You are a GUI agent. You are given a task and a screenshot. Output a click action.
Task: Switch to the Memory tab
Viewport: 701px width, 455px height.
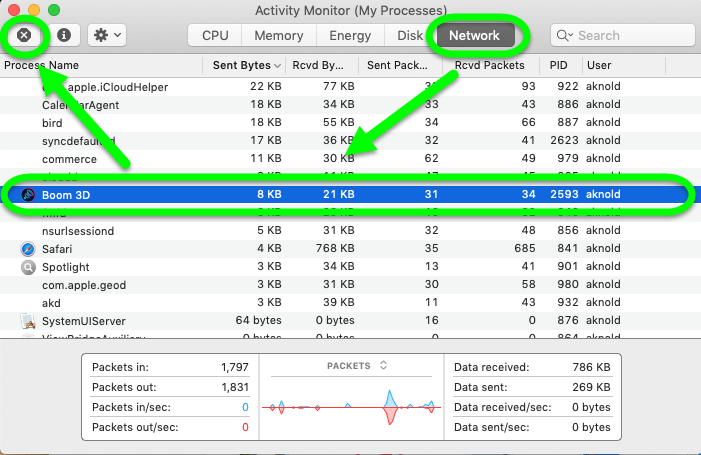click(x=278, y=35)
